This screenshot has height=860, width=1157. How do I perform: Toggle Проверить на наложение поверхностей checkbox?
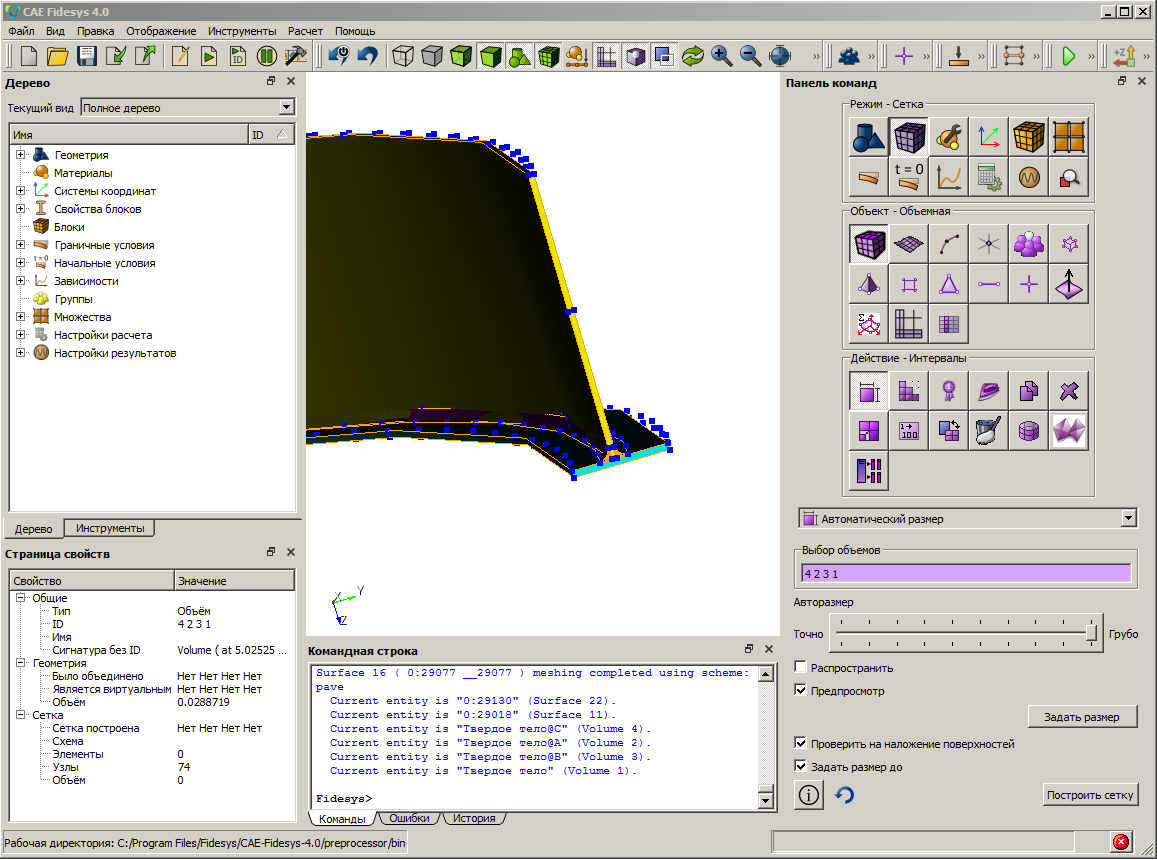point(801,743)
